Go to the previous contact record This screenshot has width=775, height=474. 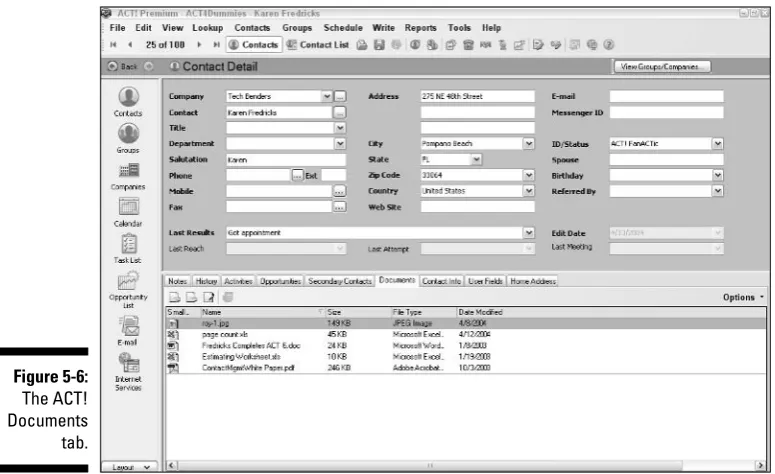130,45
